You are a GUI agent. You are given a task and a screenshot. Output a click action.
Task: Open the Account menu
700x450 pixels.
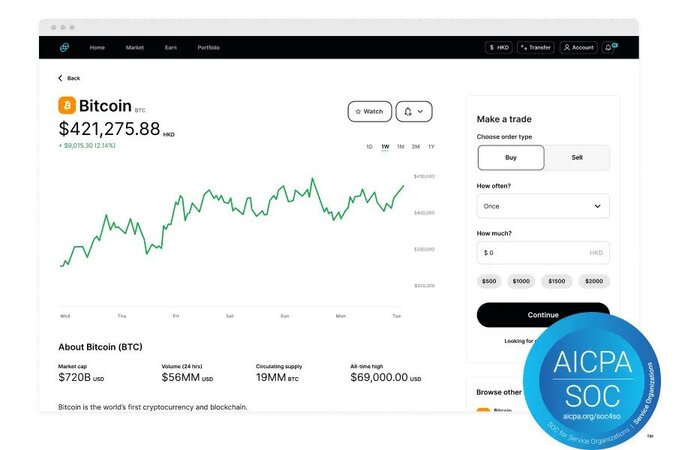tap(578, 47)
